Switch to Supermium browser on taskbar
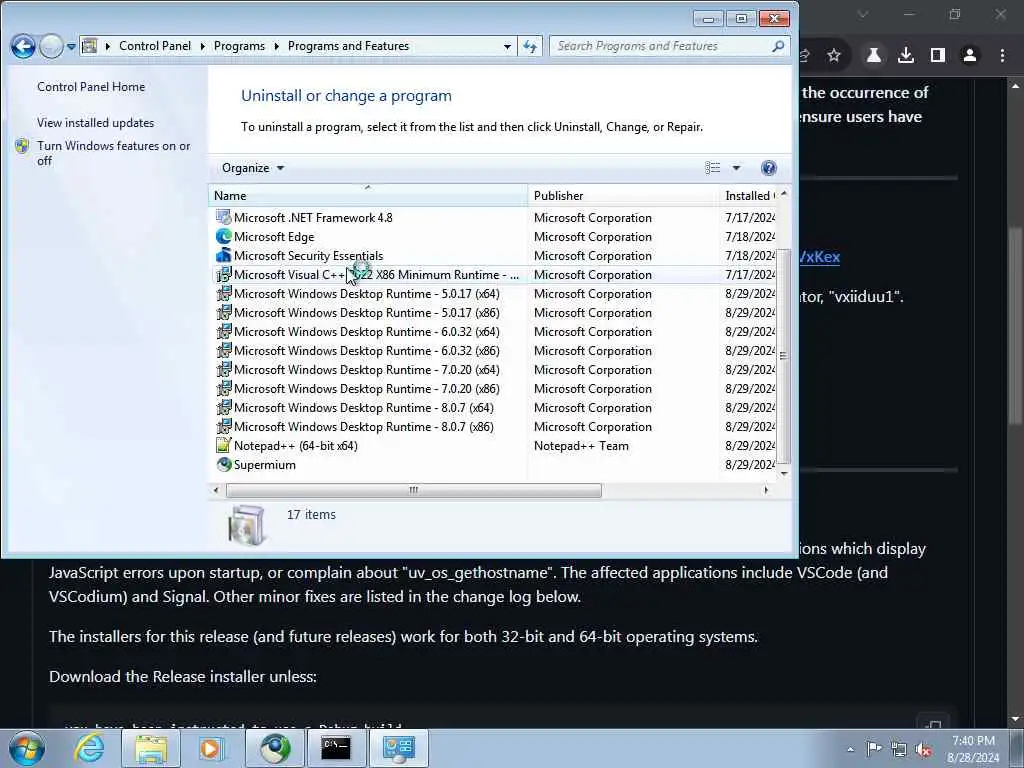 point(275,748)
